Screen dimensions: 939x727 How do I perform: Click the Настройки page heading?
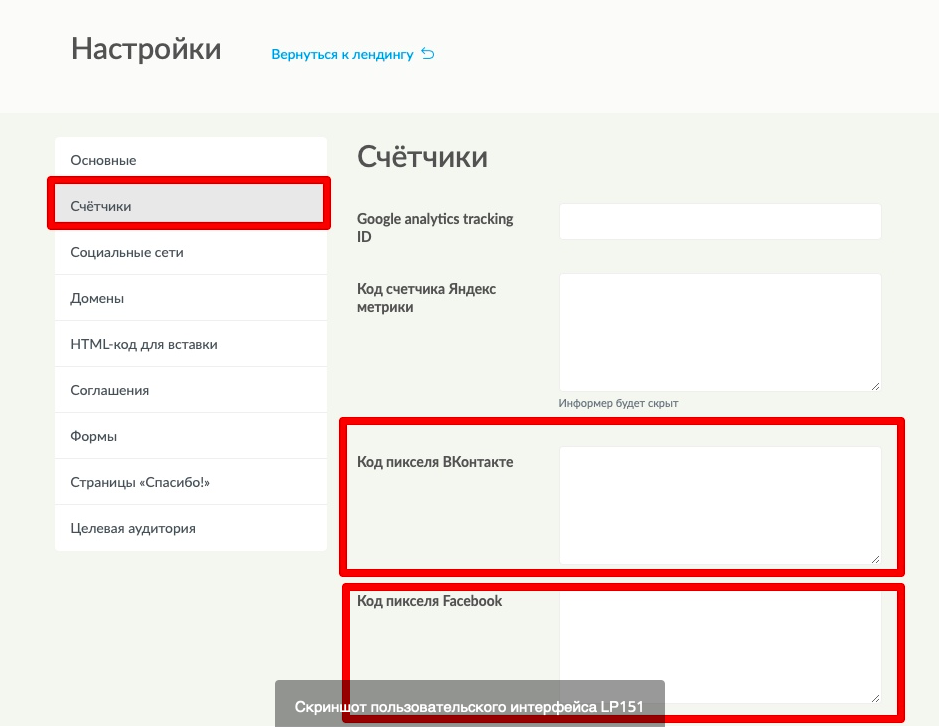(146, 49)
